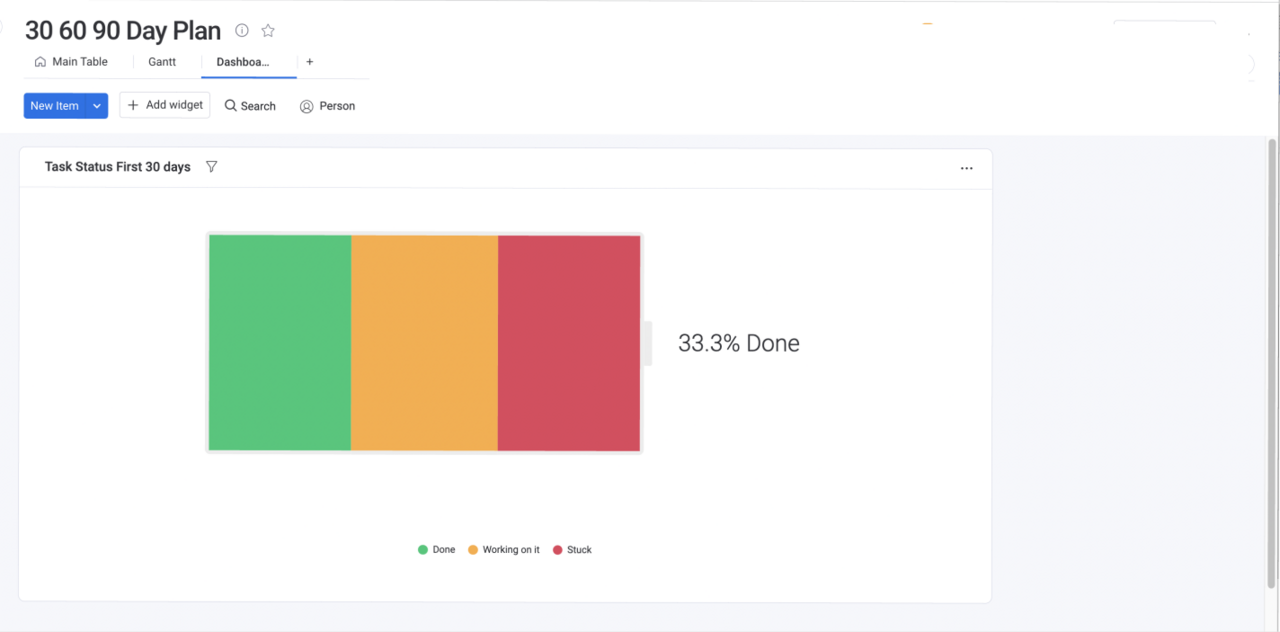Screen dimensions: 1280x632
Task: Select the Dashboard tab
Action: point(243,62)
